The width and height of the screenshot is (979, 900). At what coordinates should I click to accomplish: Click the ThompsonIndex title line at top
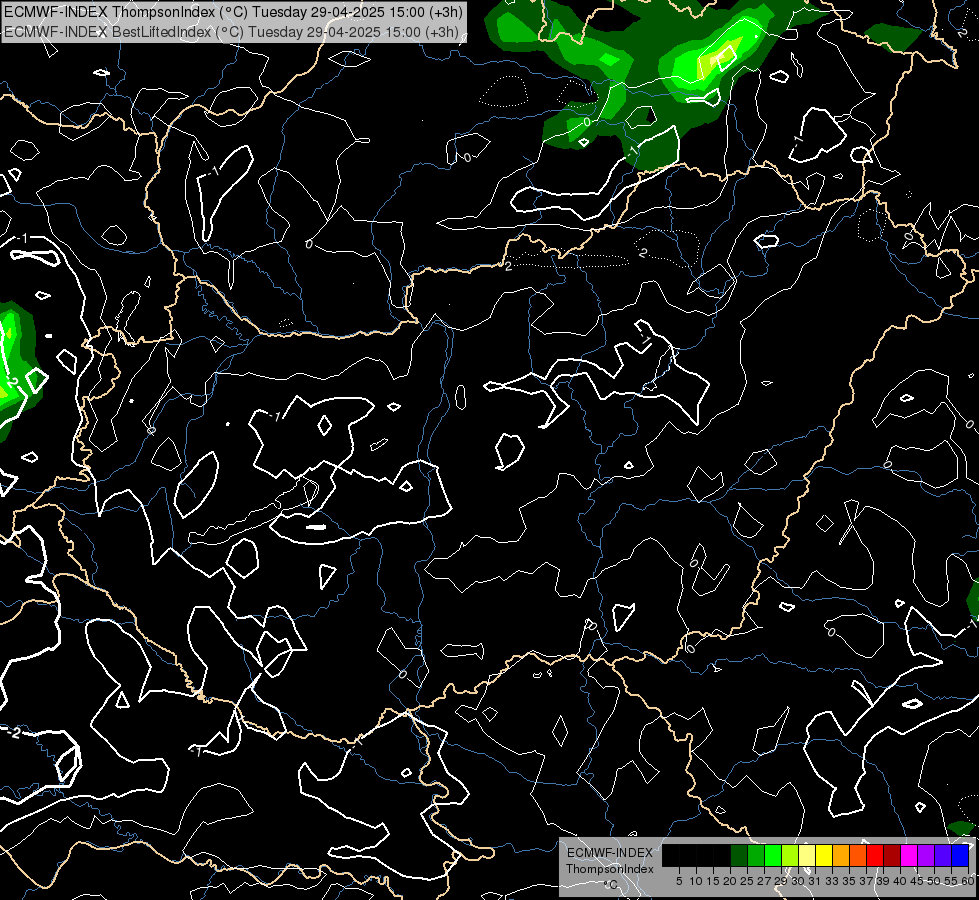[x=234, y=11]
